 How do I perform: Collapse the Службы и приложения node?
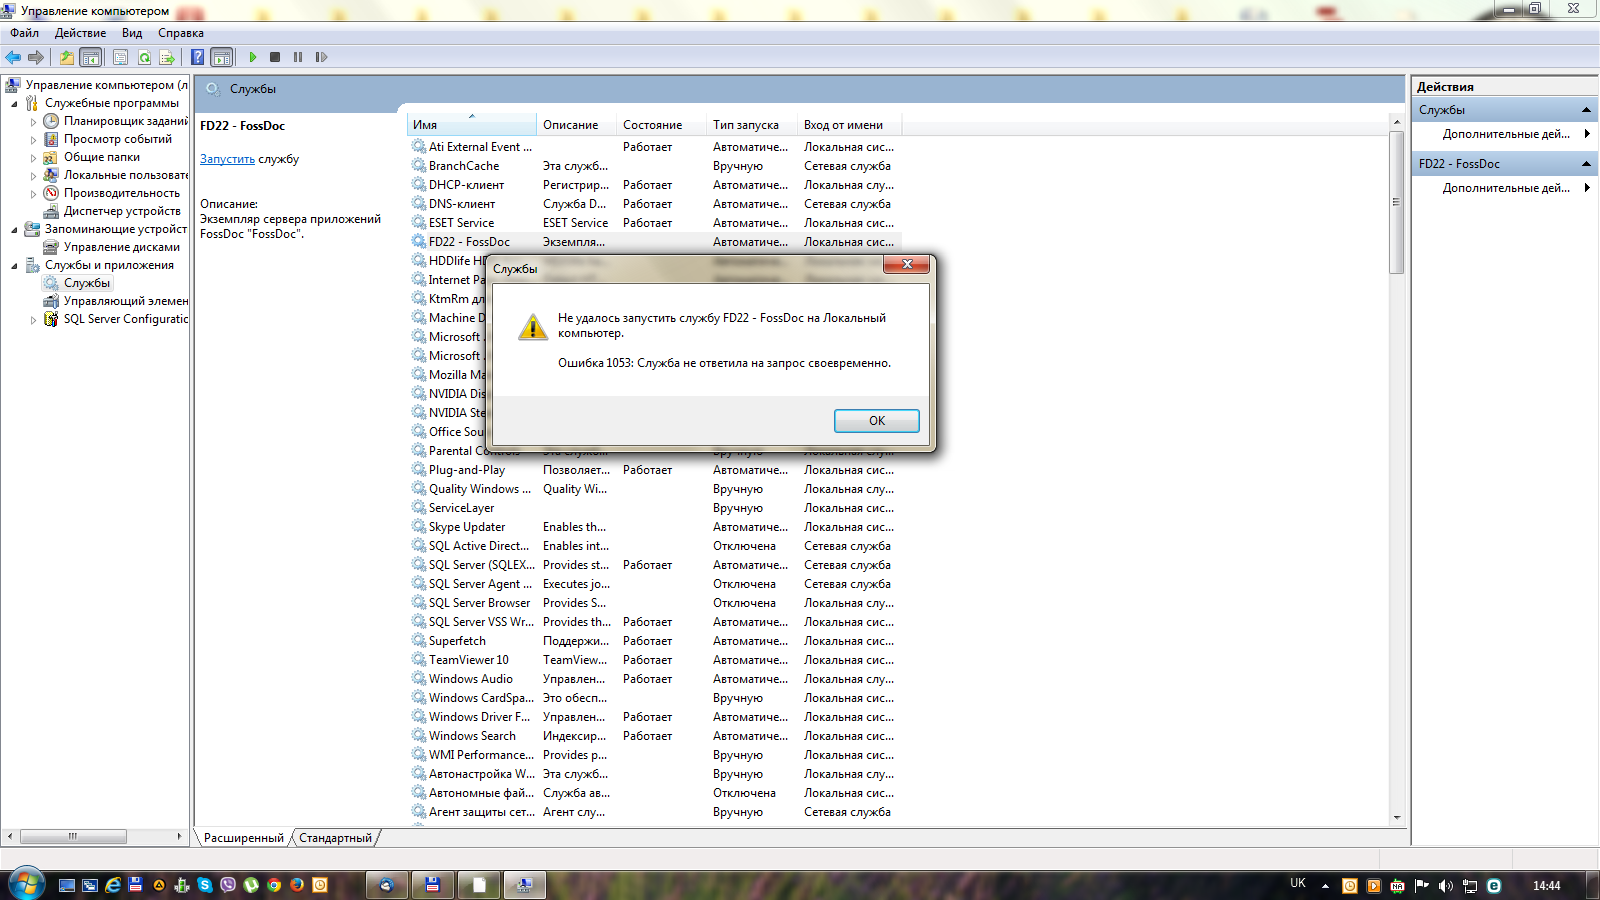tap(14, 266)
